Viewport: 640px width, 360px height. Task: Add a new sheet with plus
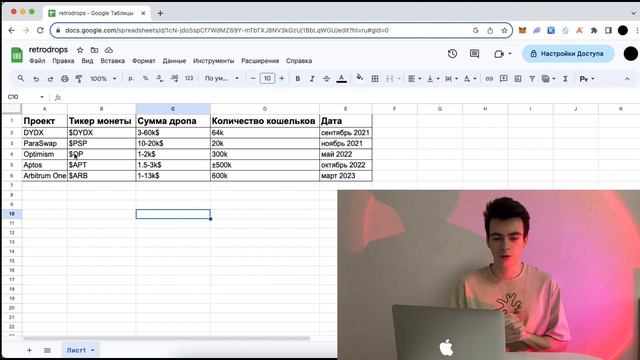click(x=29, y=350)
